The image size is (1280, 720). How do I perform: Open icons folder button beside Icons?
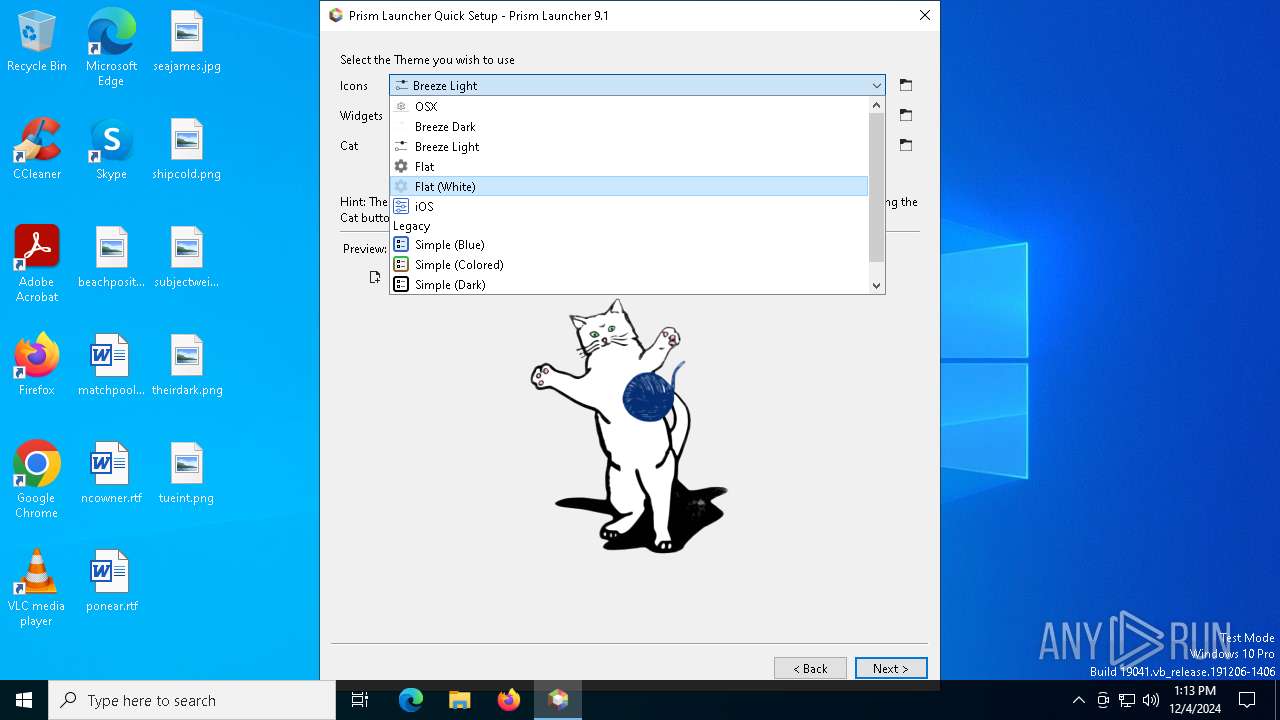tap(906, 85)
